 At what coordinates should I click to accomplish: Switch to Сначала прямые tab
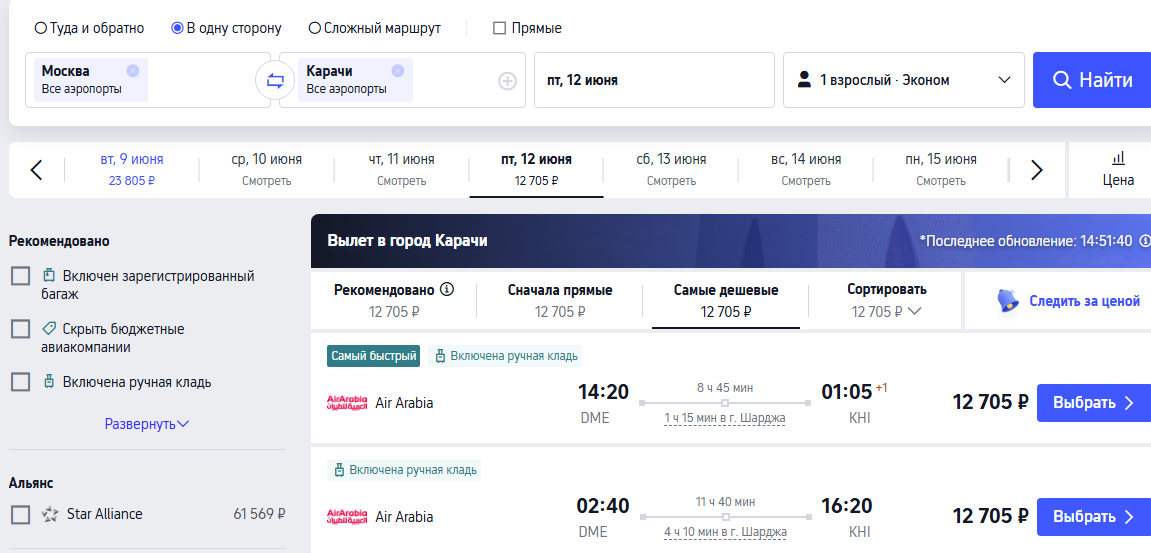point(560,300)
